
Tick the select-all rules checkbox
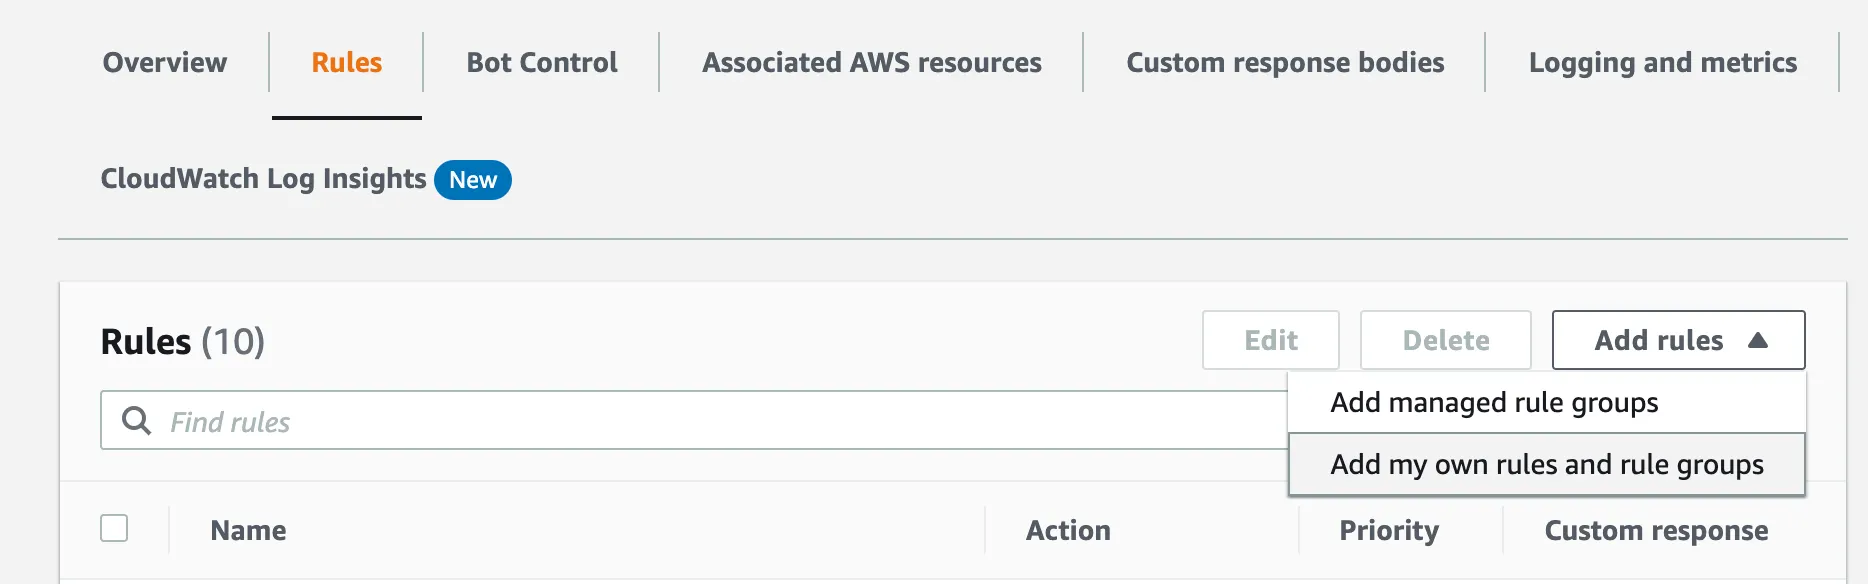[114, 528]
